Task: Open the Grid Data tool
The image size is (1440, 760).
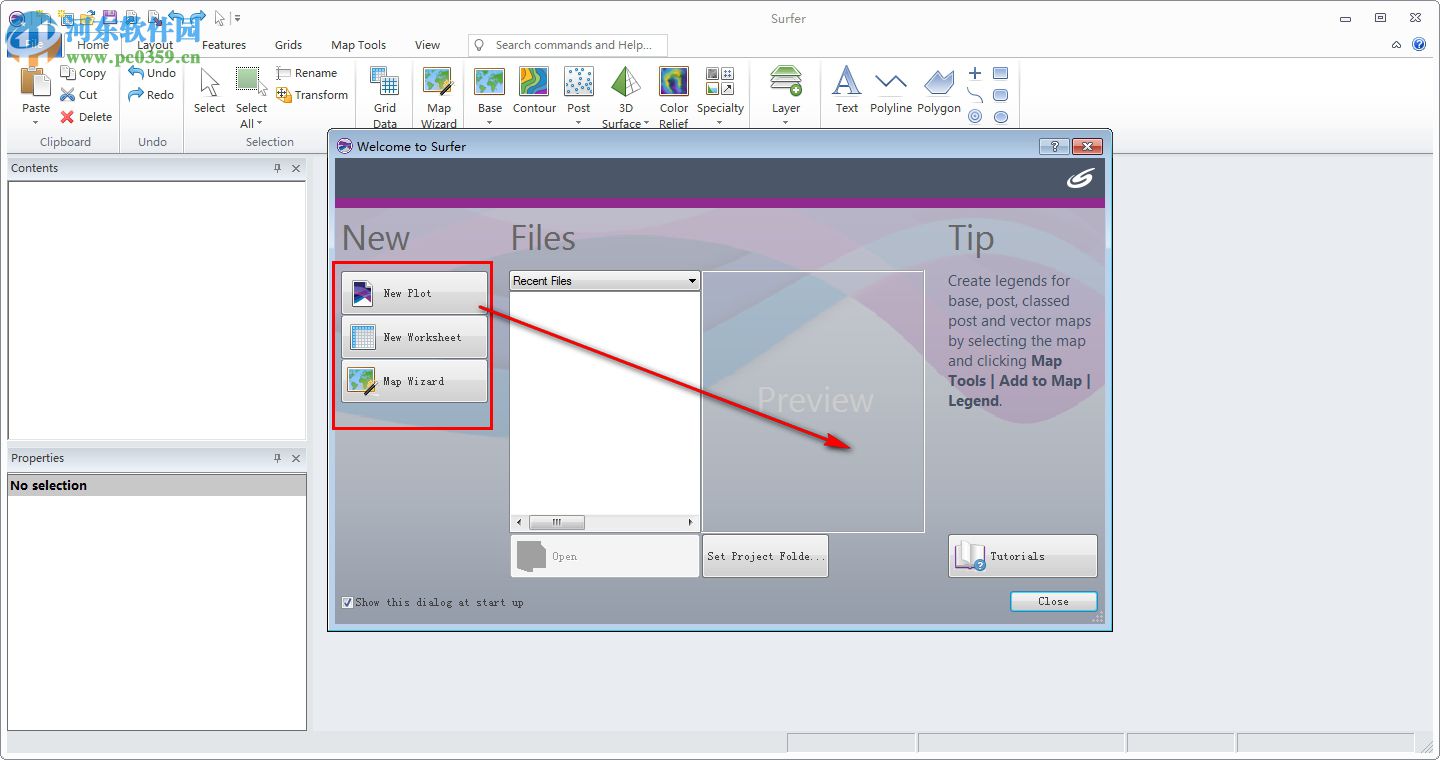Action: 385,98
